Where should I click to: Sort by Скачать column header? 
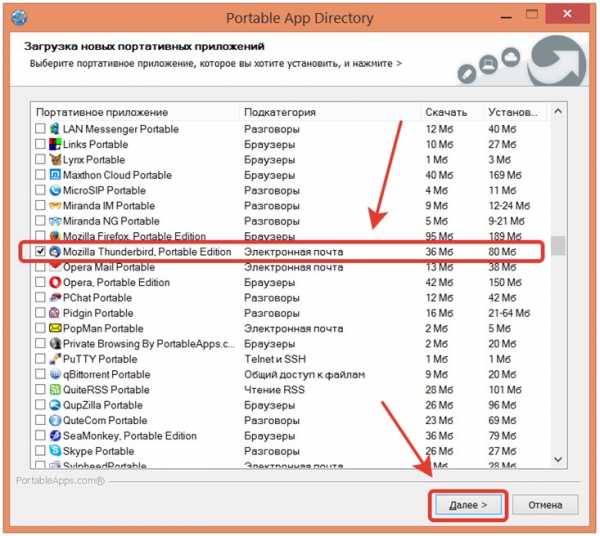click(x=452, y=112)
